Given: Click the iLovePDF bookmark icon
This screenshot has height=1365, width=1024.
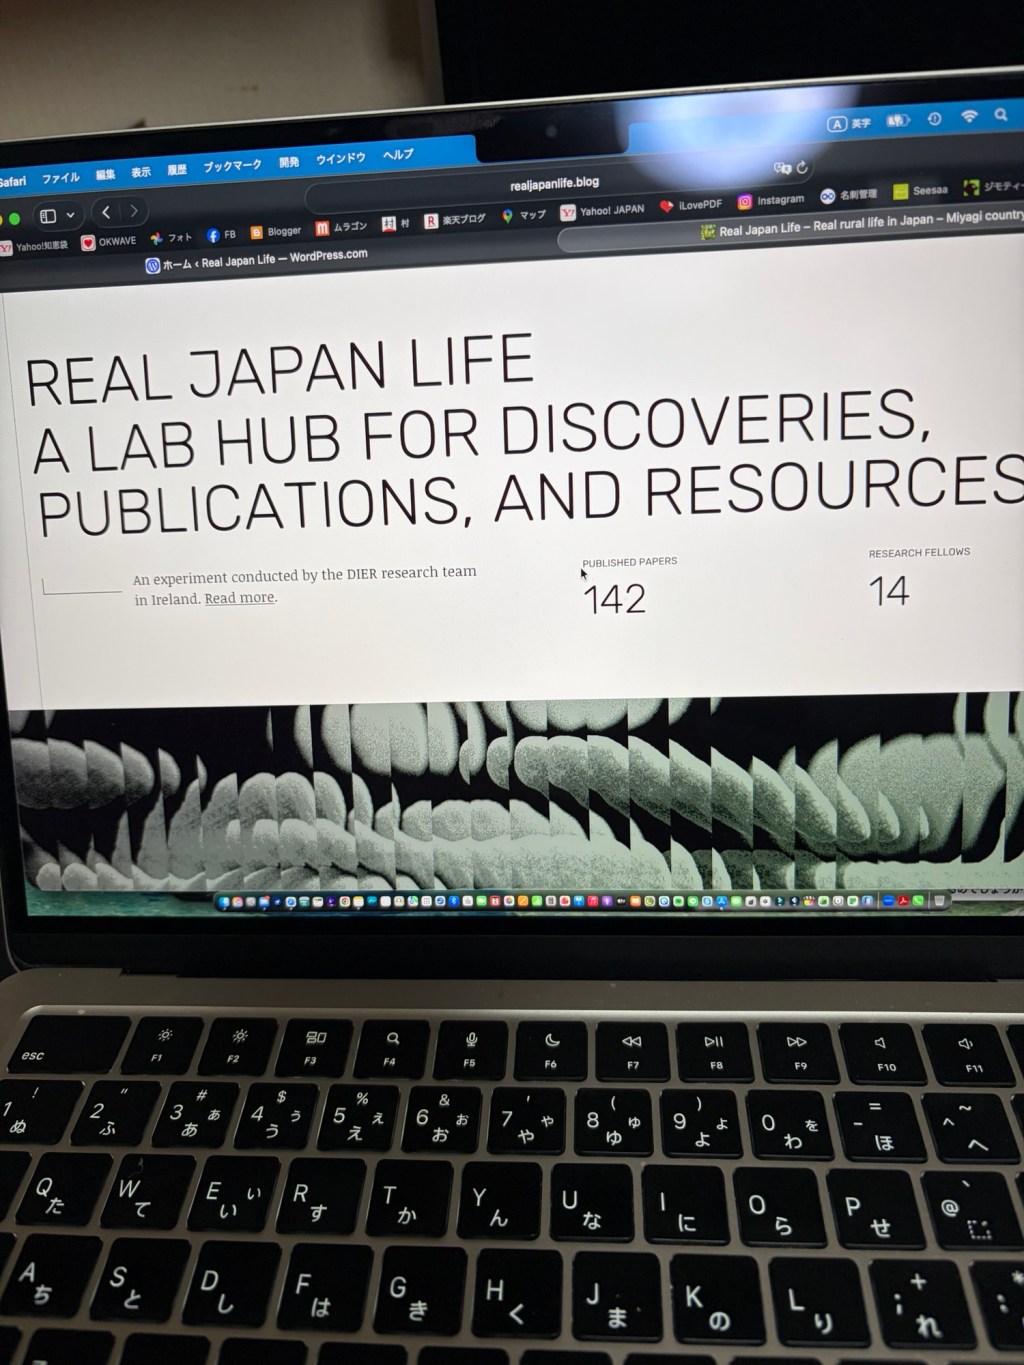Looking at the screenshot, I should [x=682, y=203].
